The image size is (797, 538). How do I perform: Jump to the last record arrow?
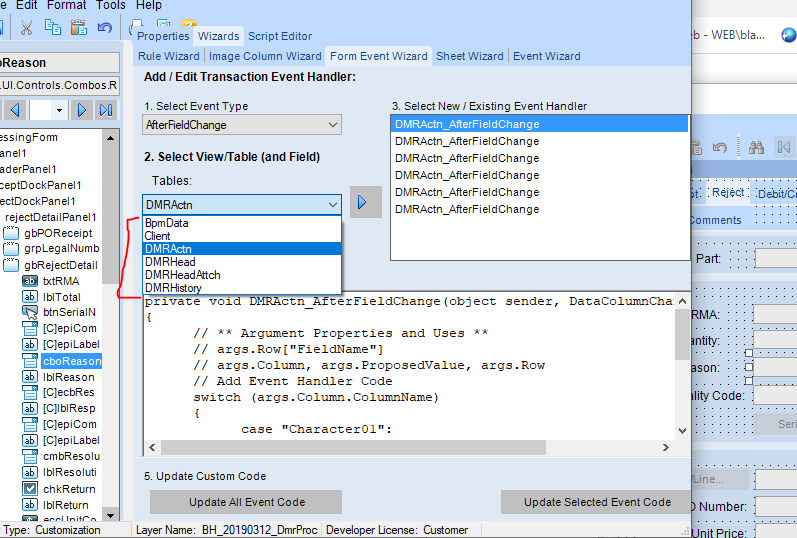tap(106, 109)
